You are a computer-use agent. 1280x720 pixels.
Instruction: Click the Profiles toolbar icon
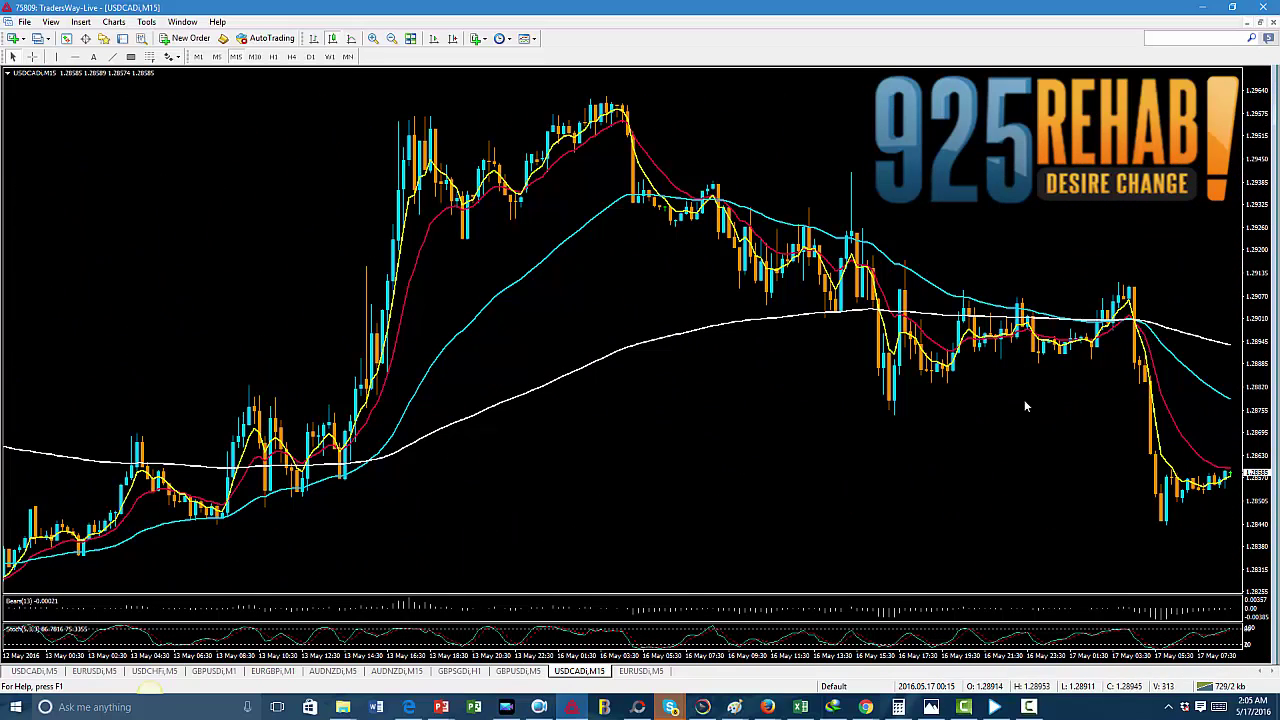pos(36,39)
